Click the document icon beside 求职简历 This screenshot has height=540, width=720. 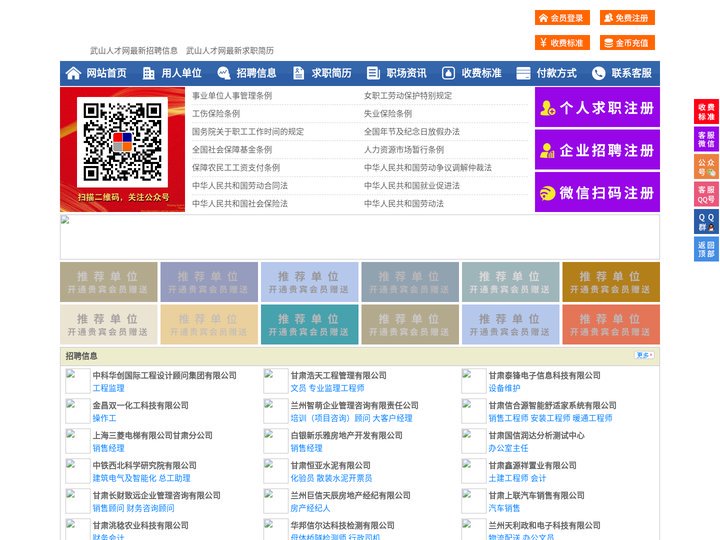[298, 73]
